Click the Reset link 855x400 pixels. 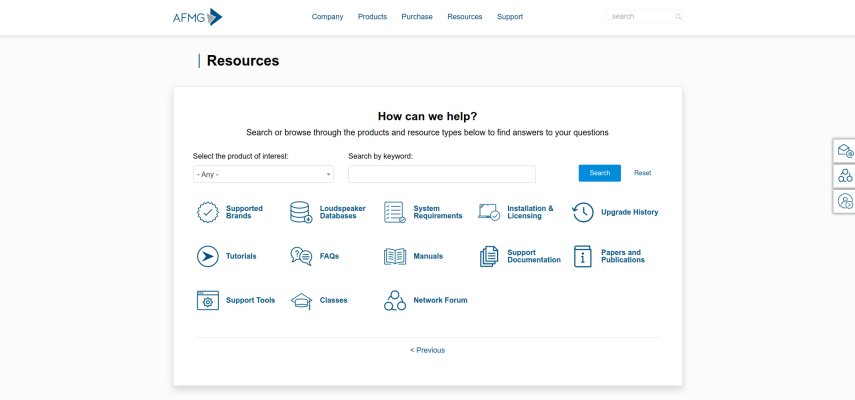tap(642, 173)
